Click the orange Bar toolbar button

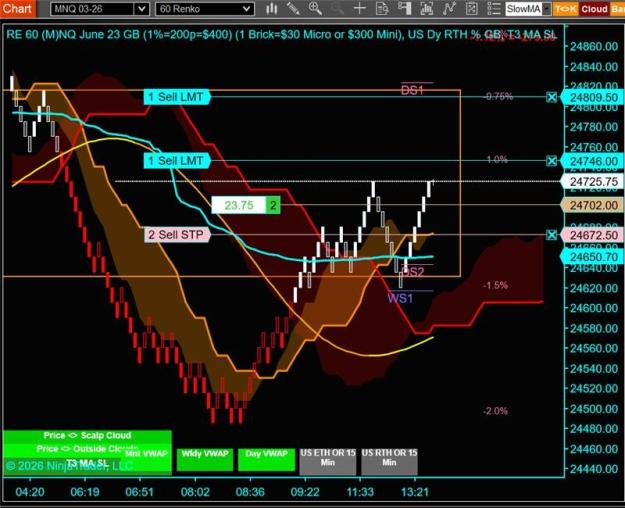coord(617,9)
